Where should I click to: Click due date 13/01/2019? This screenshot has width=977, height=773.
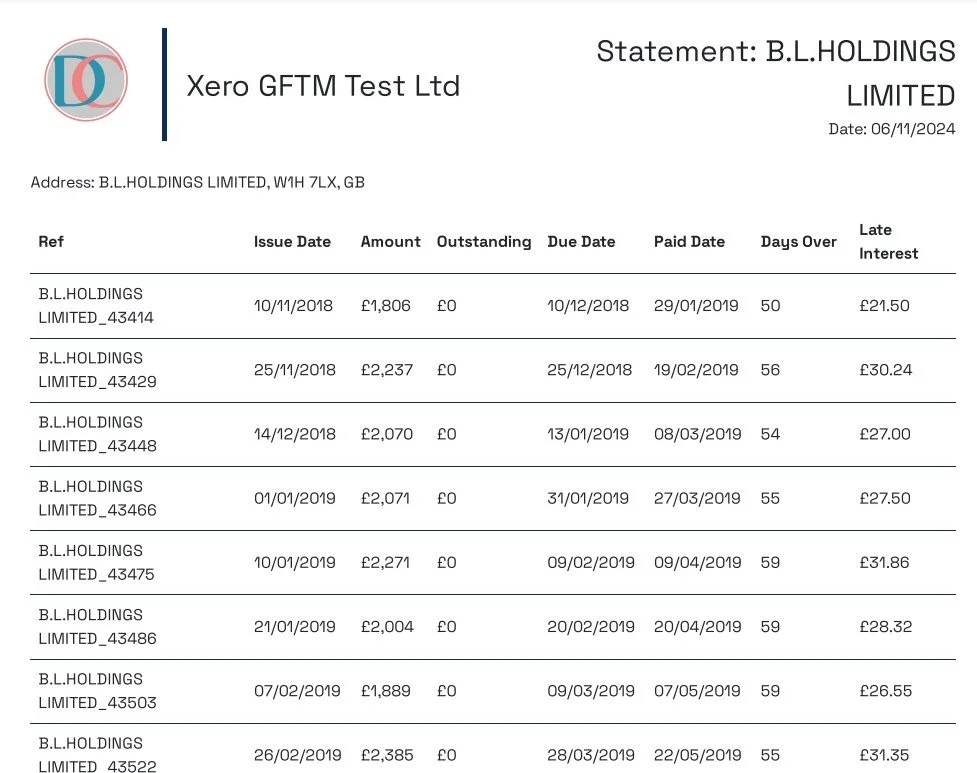588,434
